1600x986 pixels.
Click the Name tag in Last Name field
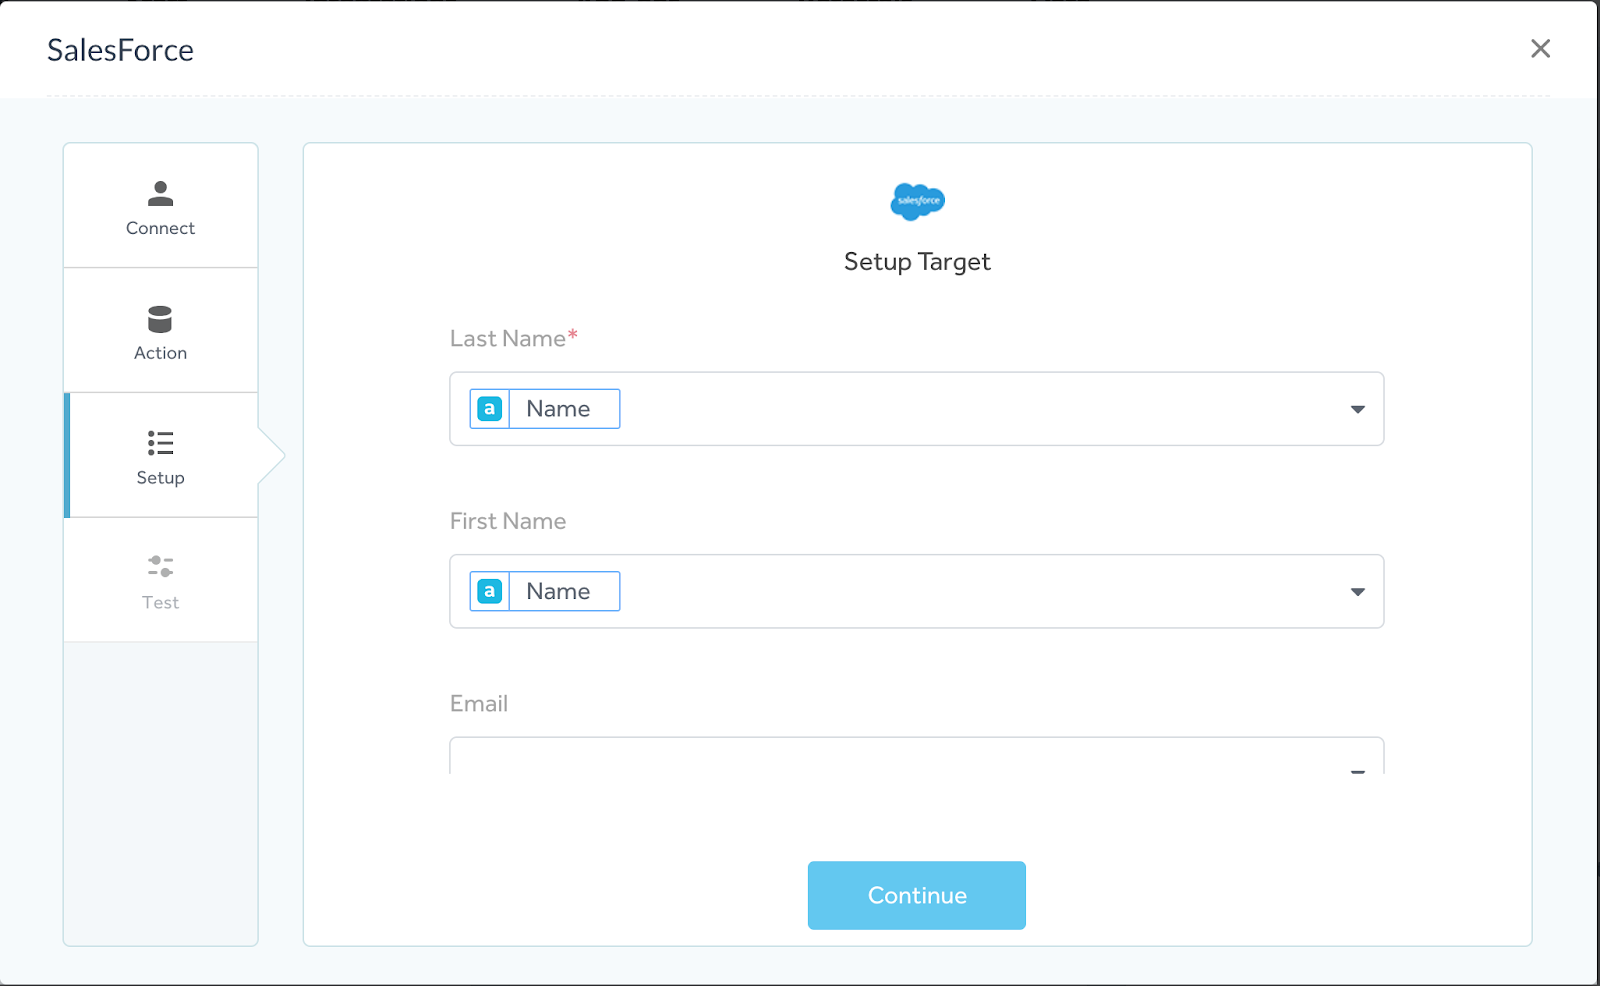pos(545,409)
